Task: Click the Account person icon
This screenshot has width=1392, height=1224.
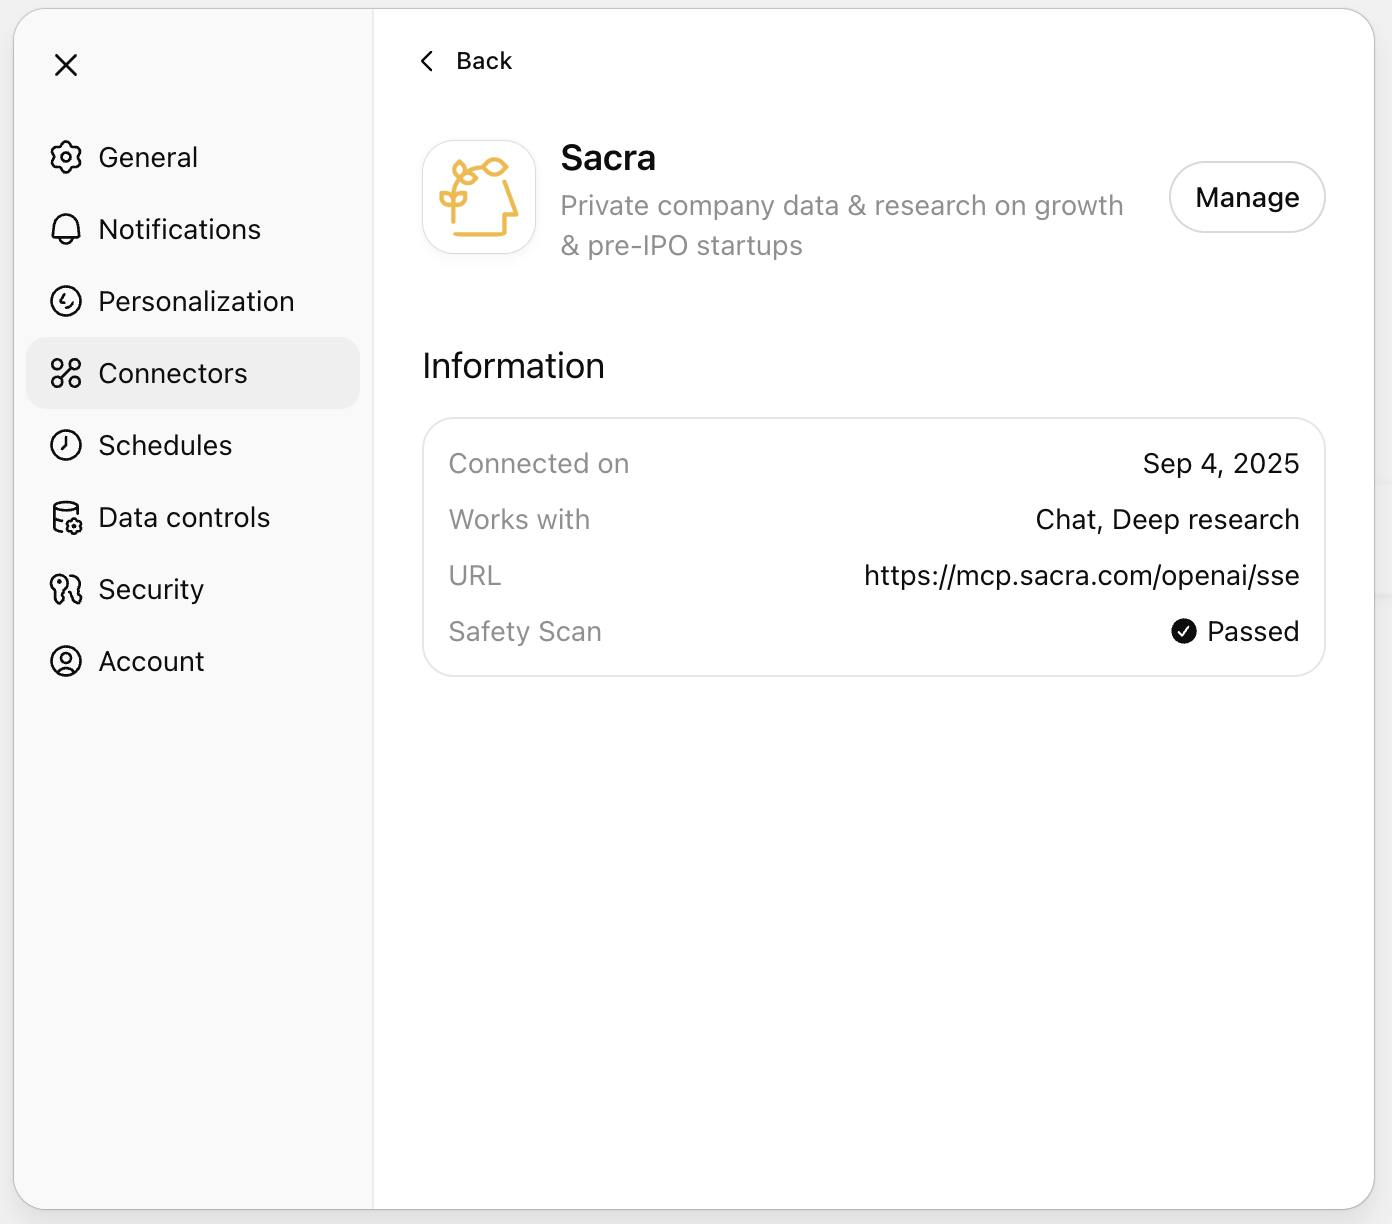Action: pos(66,661)
